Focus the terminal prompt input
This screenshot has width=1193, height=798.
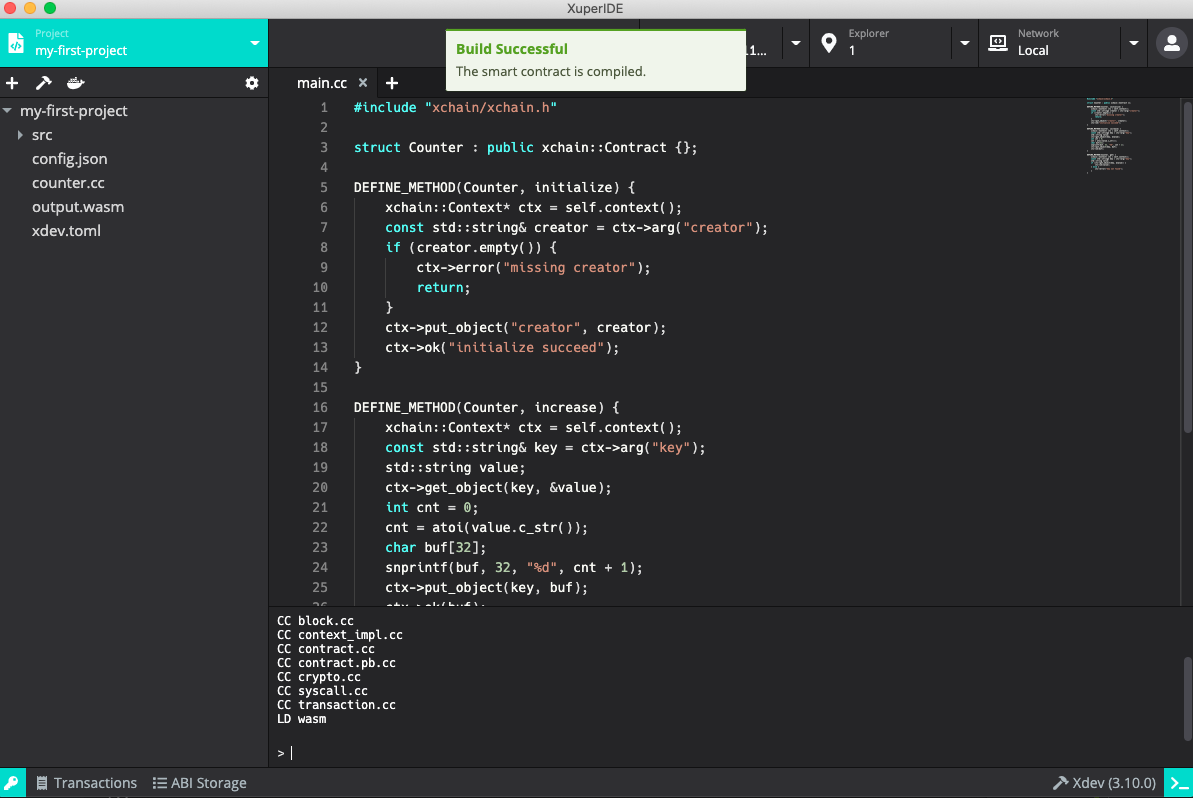tap(730, 753)
